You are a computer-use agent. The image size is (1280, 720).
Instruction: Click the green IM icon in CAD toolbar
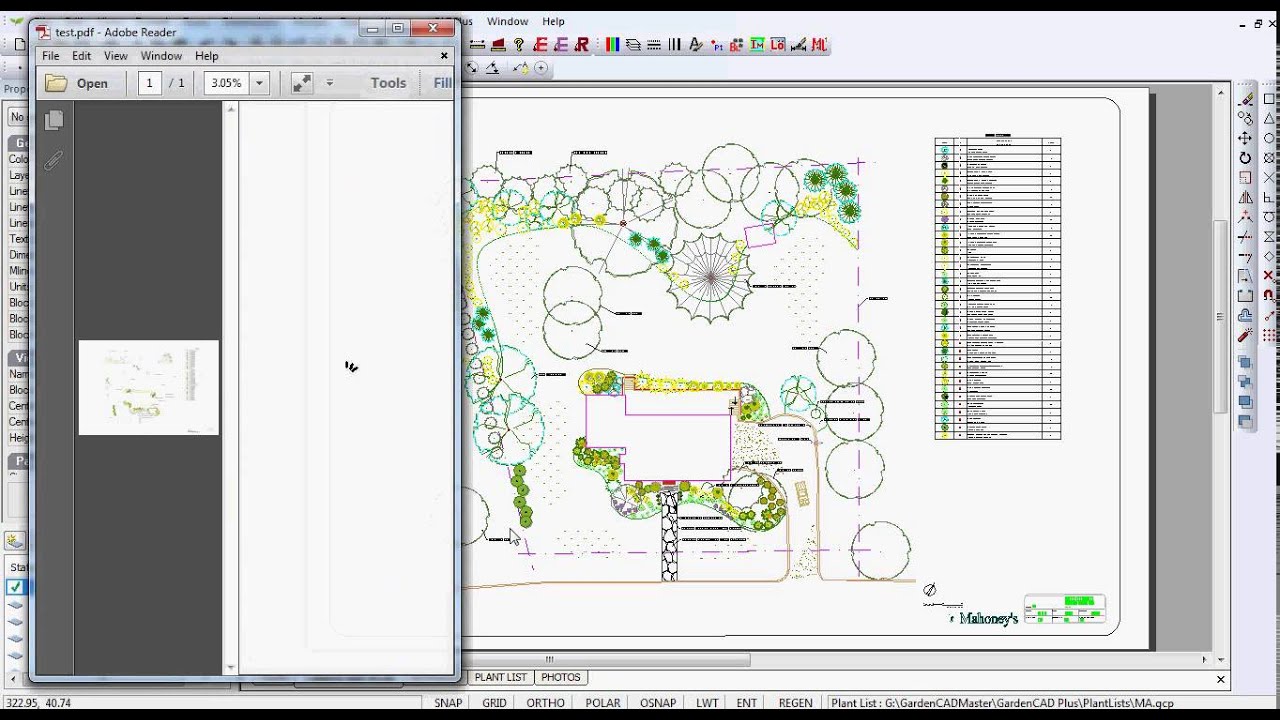[757, 45]
